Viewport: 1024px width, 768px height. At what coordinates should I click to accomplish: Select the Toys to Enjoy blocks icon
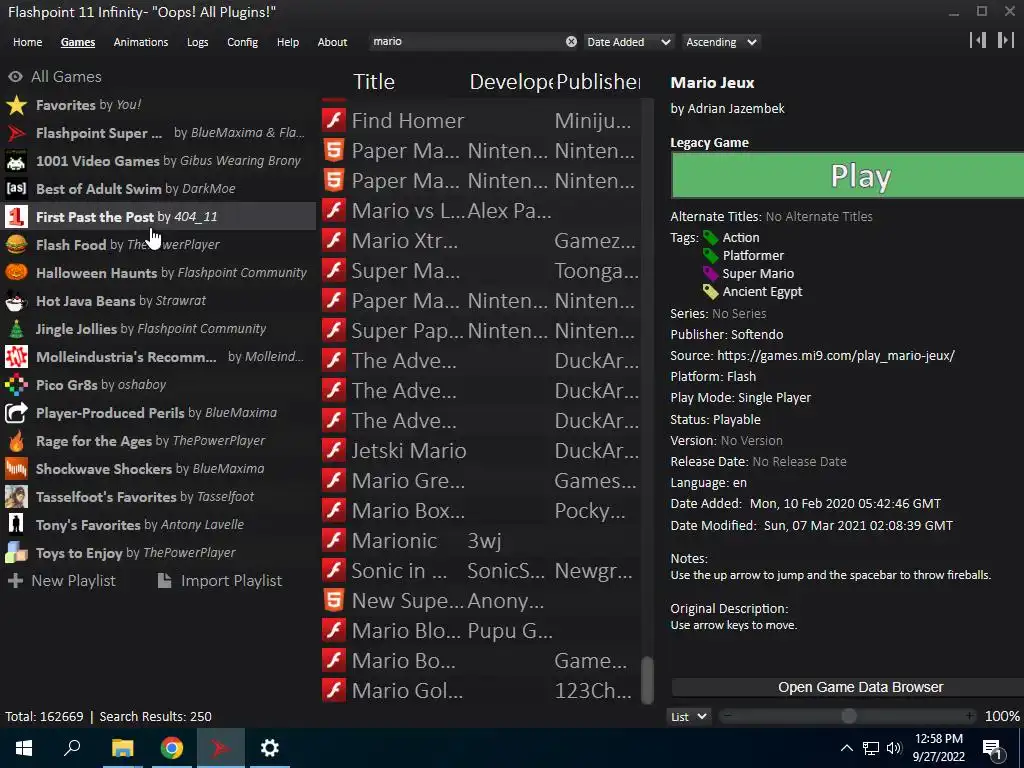pos(16,553)
